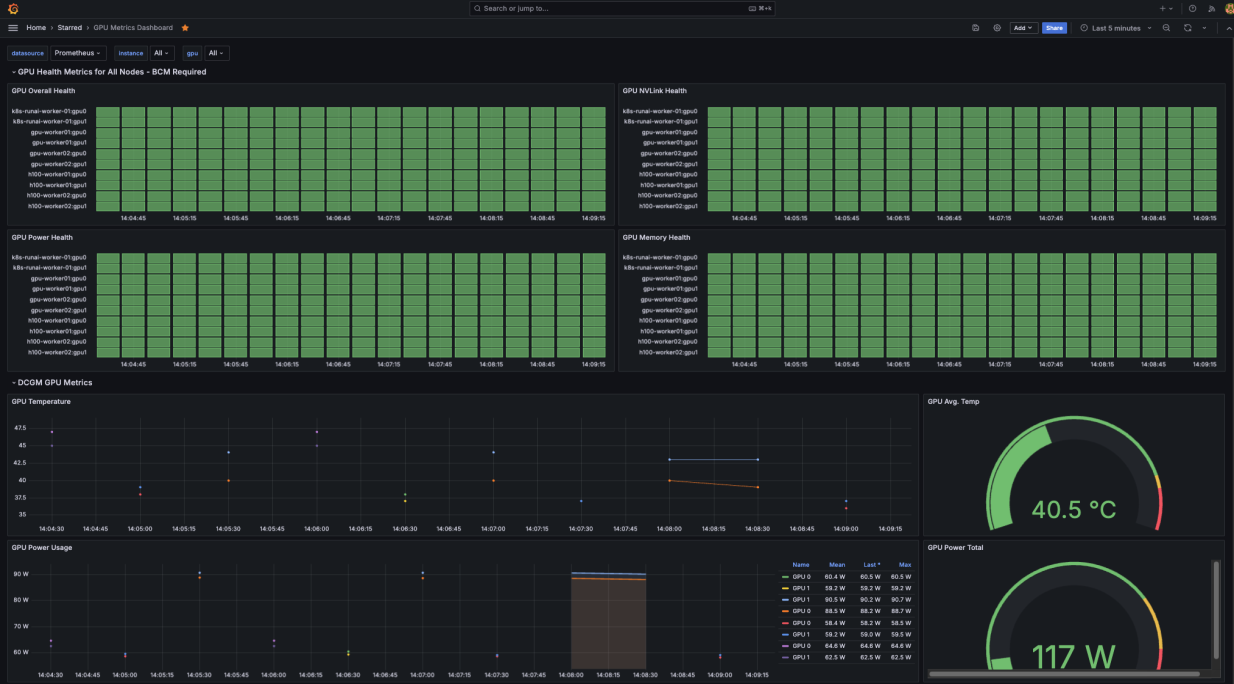Open GPU Overall Health panel title
The height and width of the screenshot is (684, 1234).
43,91
